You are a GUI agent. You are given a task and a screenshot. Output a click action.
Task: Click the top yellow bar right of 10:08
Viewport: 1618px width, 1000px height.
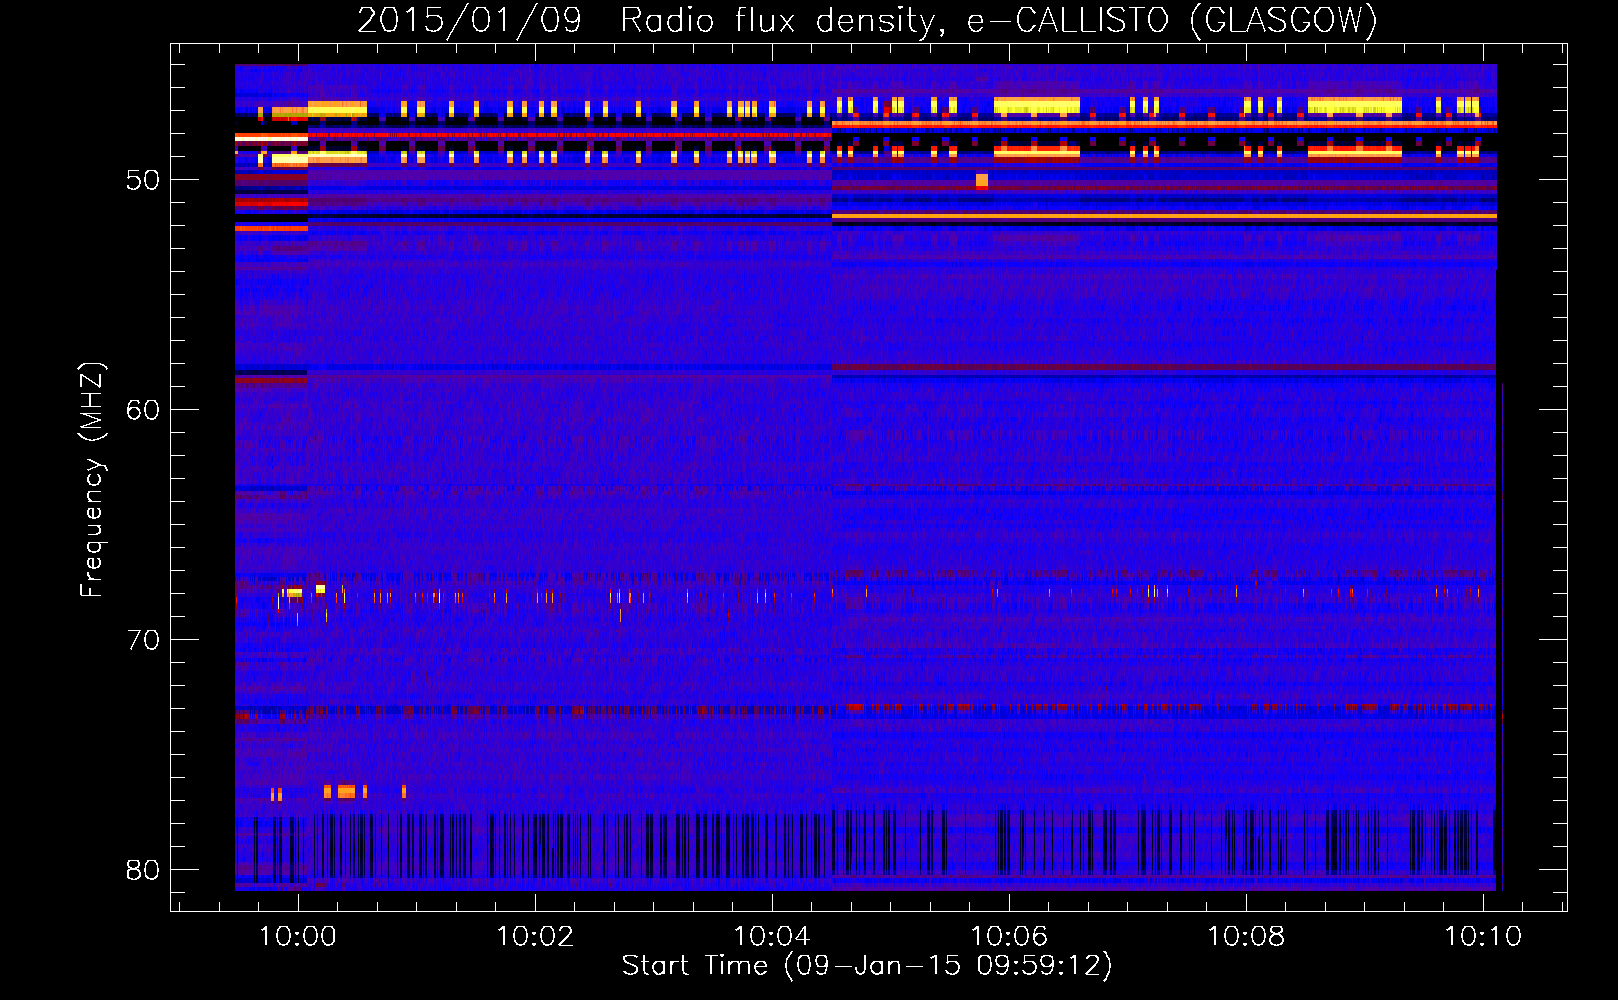[x=1354, y=105]
